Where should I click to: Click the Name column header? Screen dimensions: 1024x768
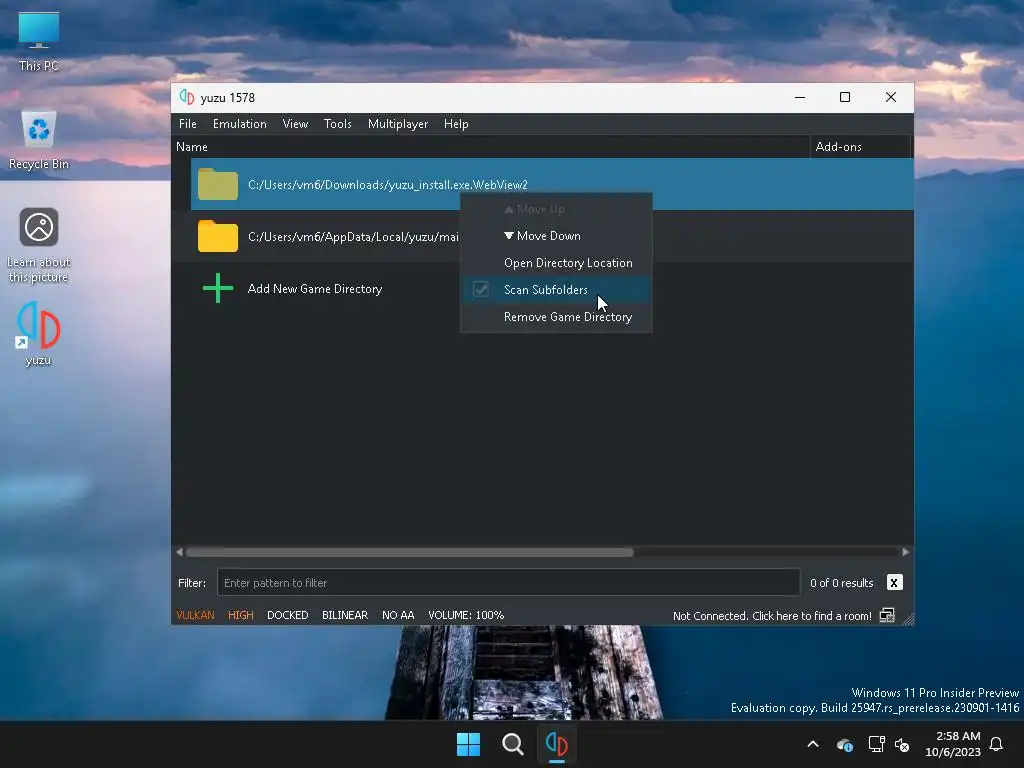pos(491,147)
